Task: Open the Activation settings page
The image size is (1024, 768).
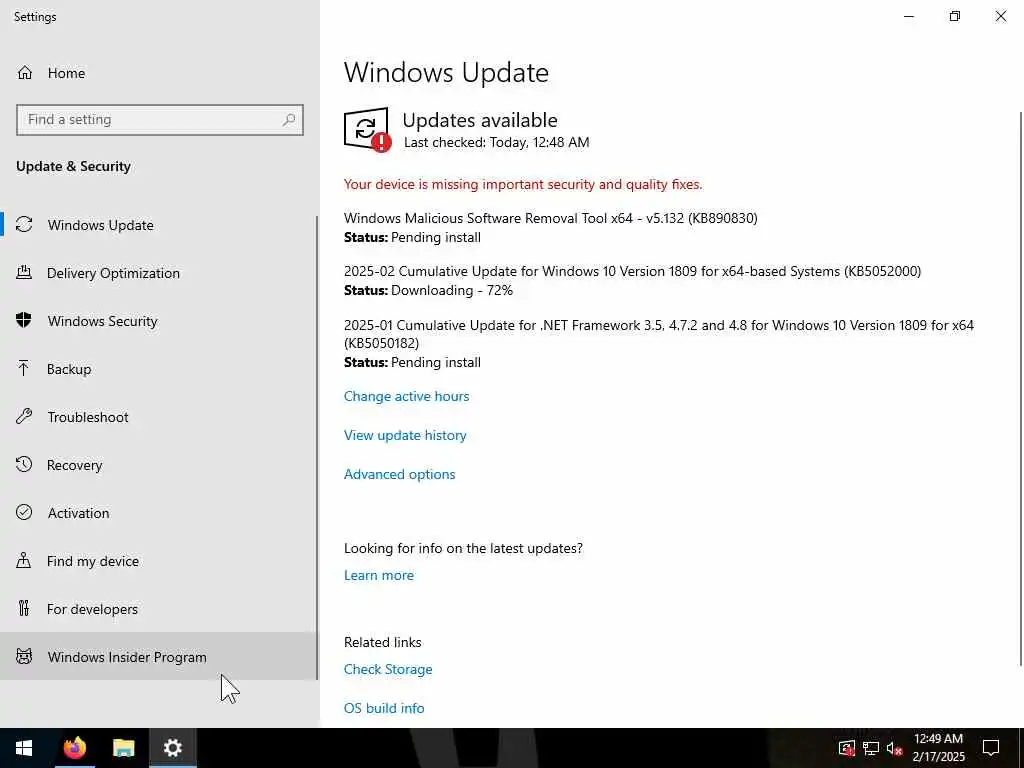Action: coord(158,513)
